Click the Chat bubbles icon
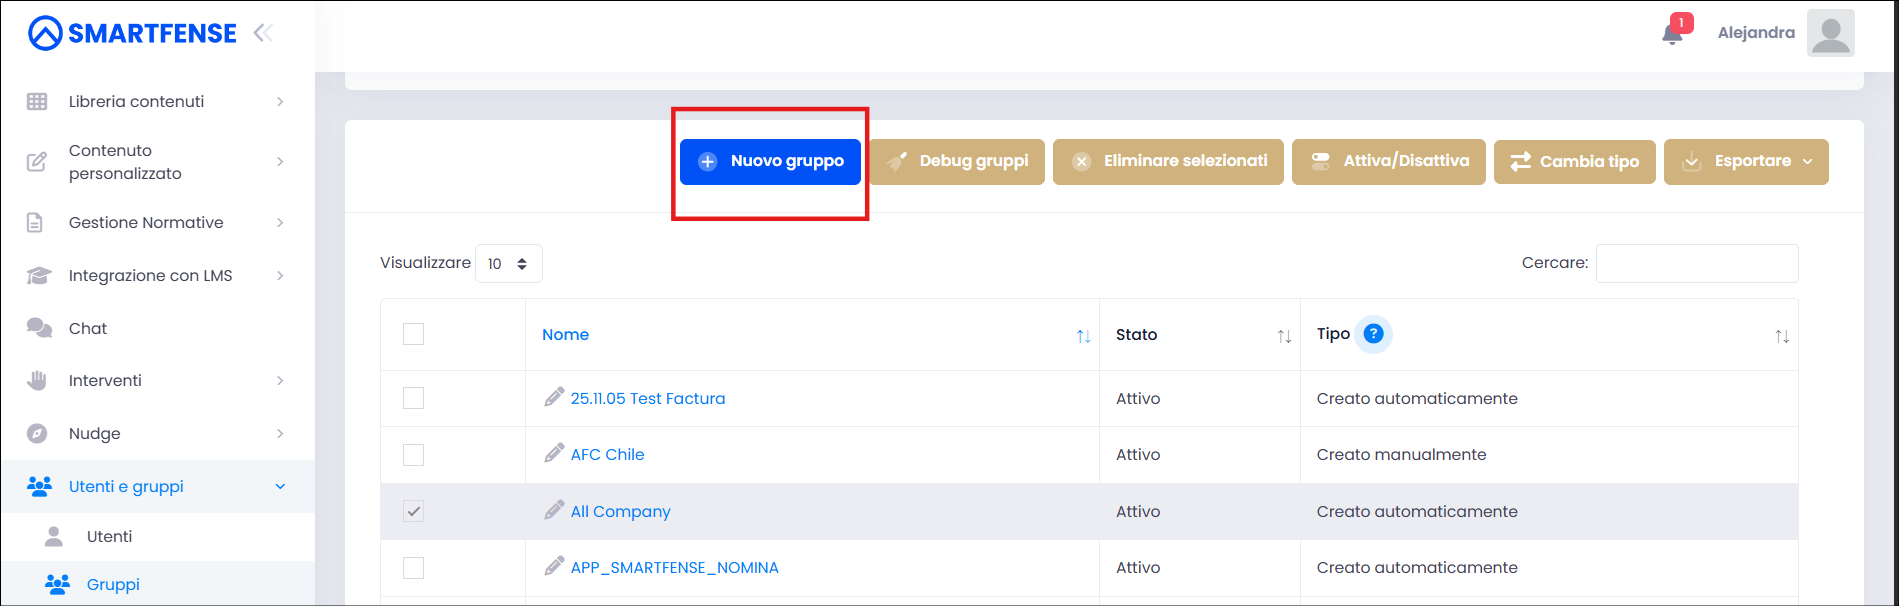The image size is (1899, 606). [x=39, y=328]
